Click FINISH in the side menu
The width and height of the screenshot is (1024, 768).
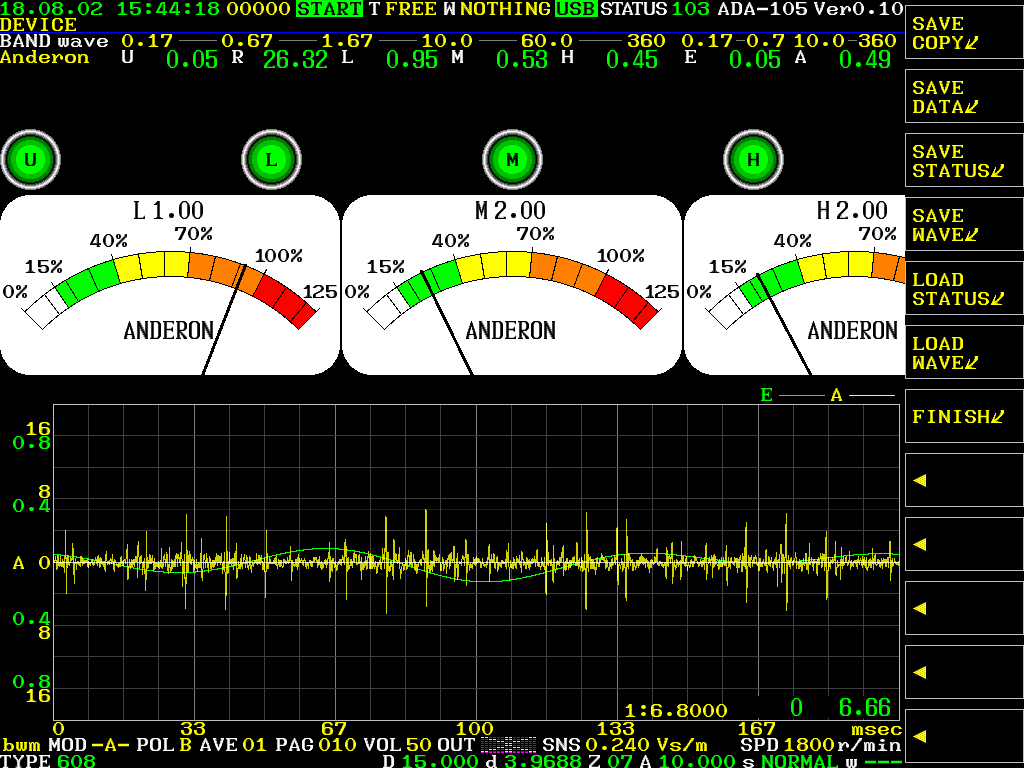964,416
